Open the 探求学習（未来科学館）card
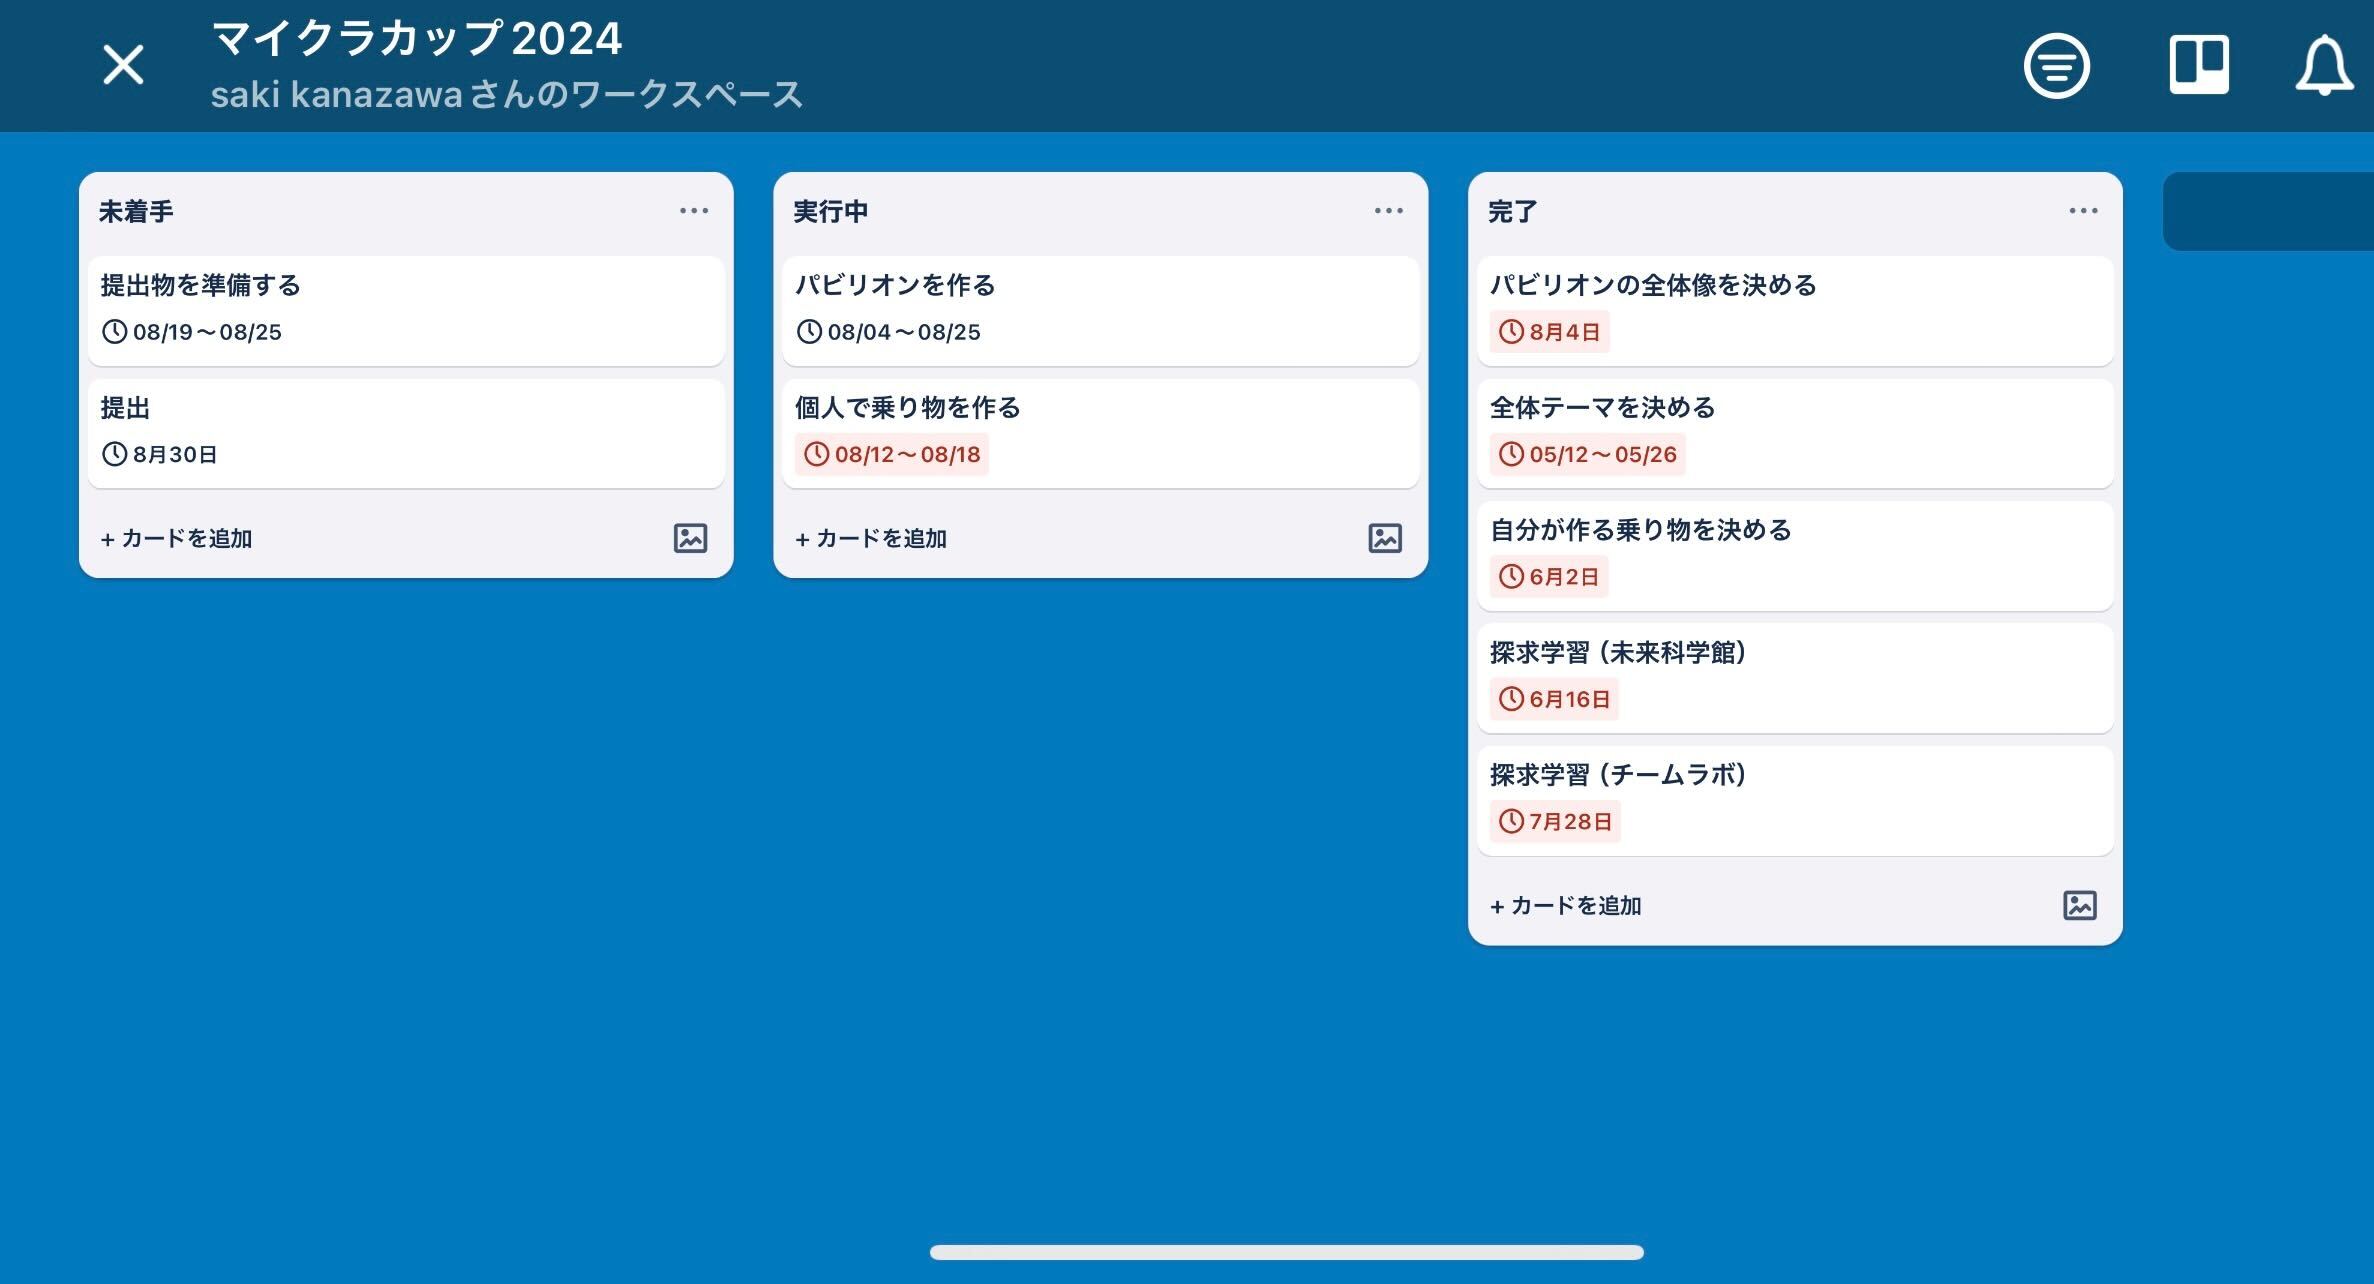Viewport: 2374px width, 1284px height. (1795, 678)
